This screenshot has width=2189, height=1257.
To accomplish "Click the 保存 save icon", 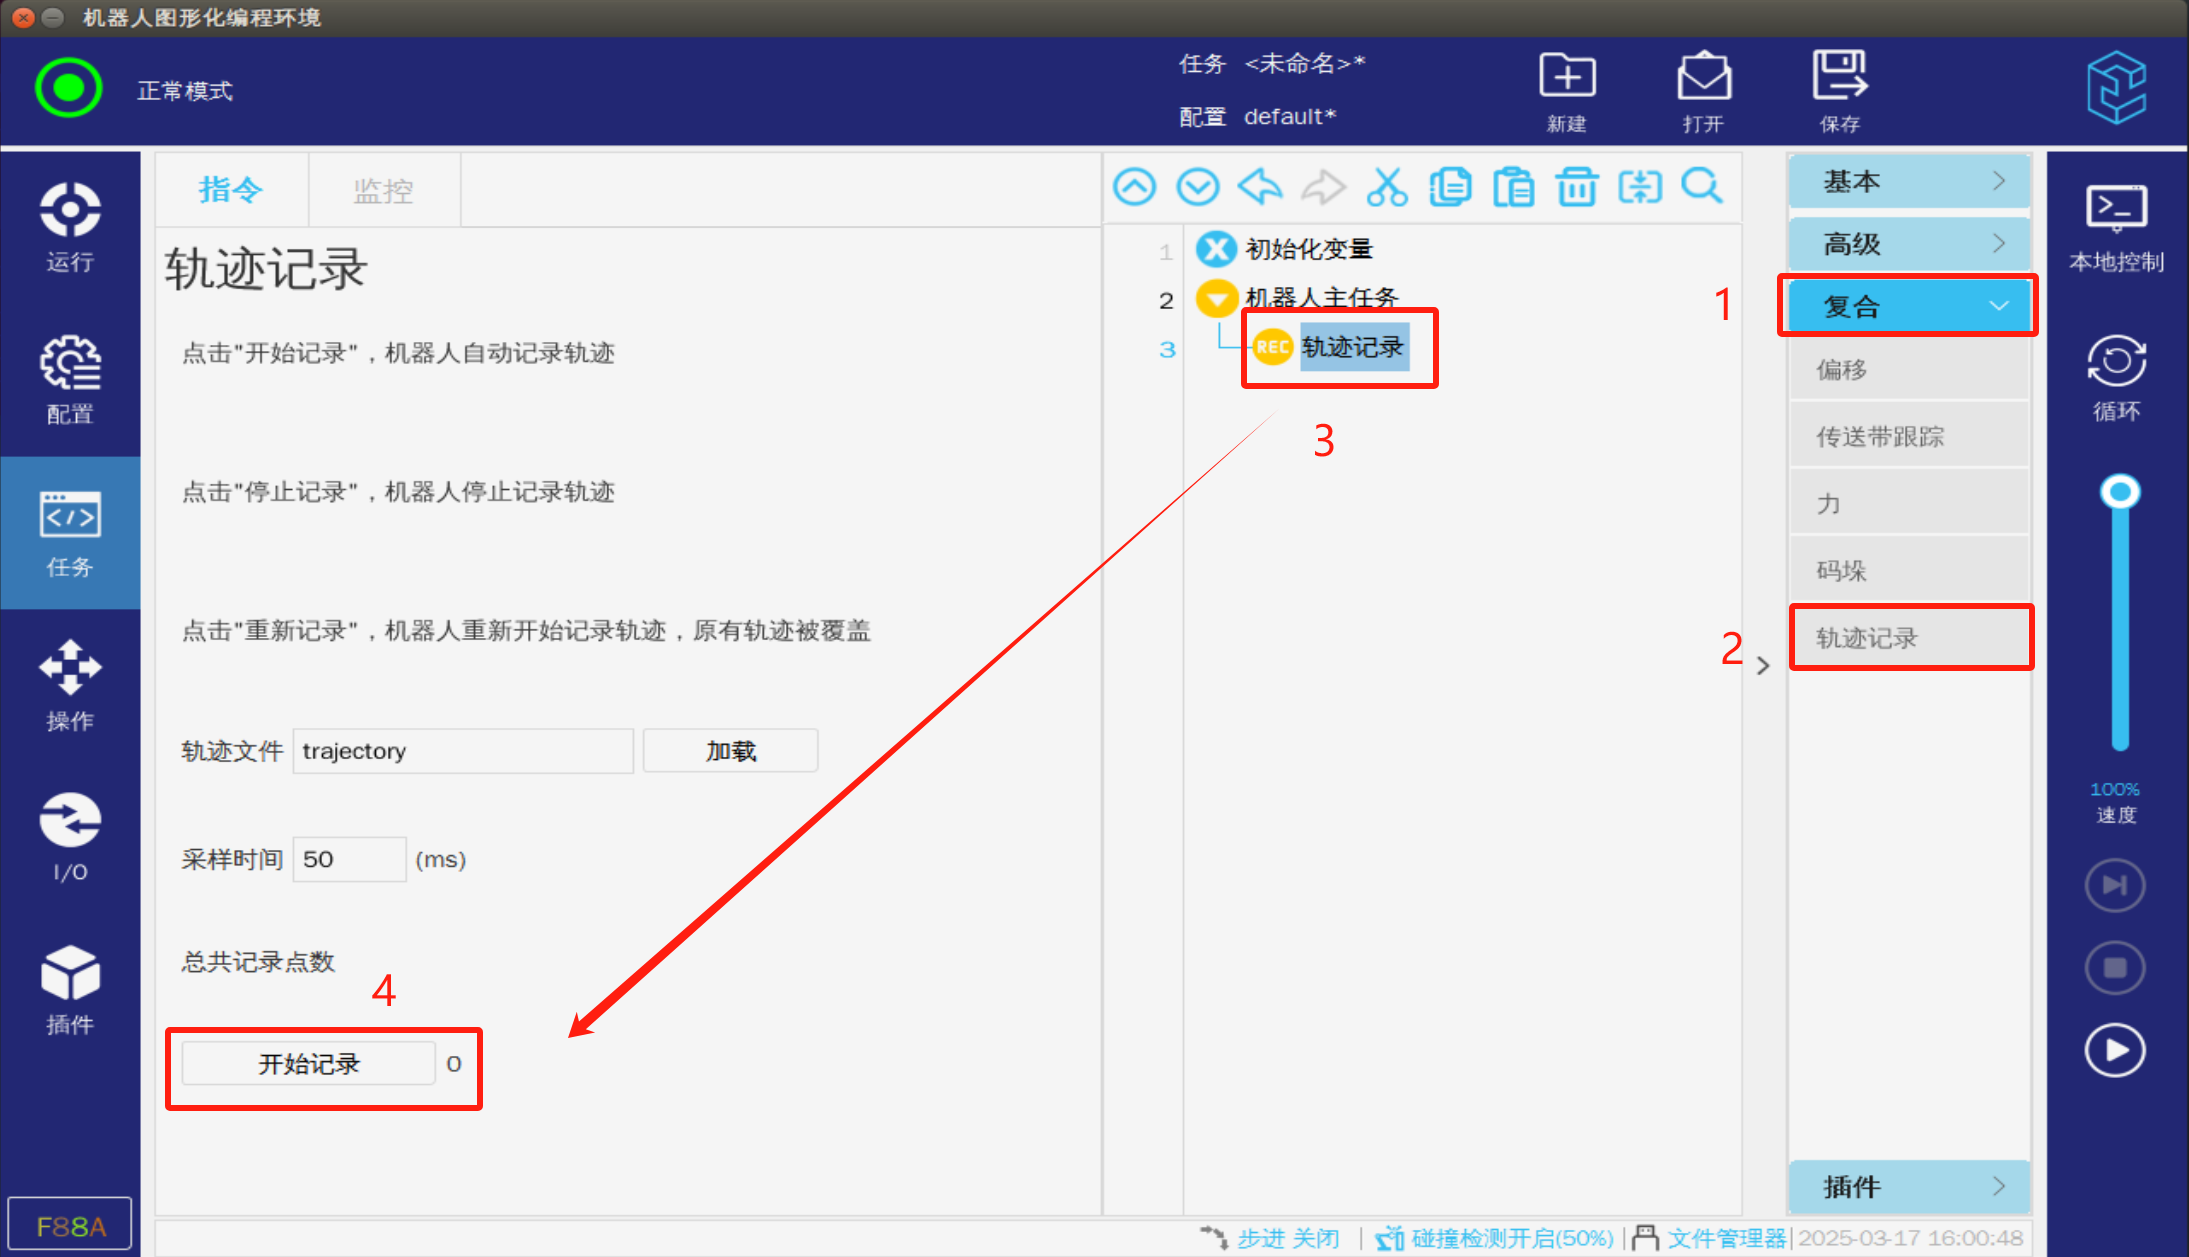I will click(x=1839, y=90).
